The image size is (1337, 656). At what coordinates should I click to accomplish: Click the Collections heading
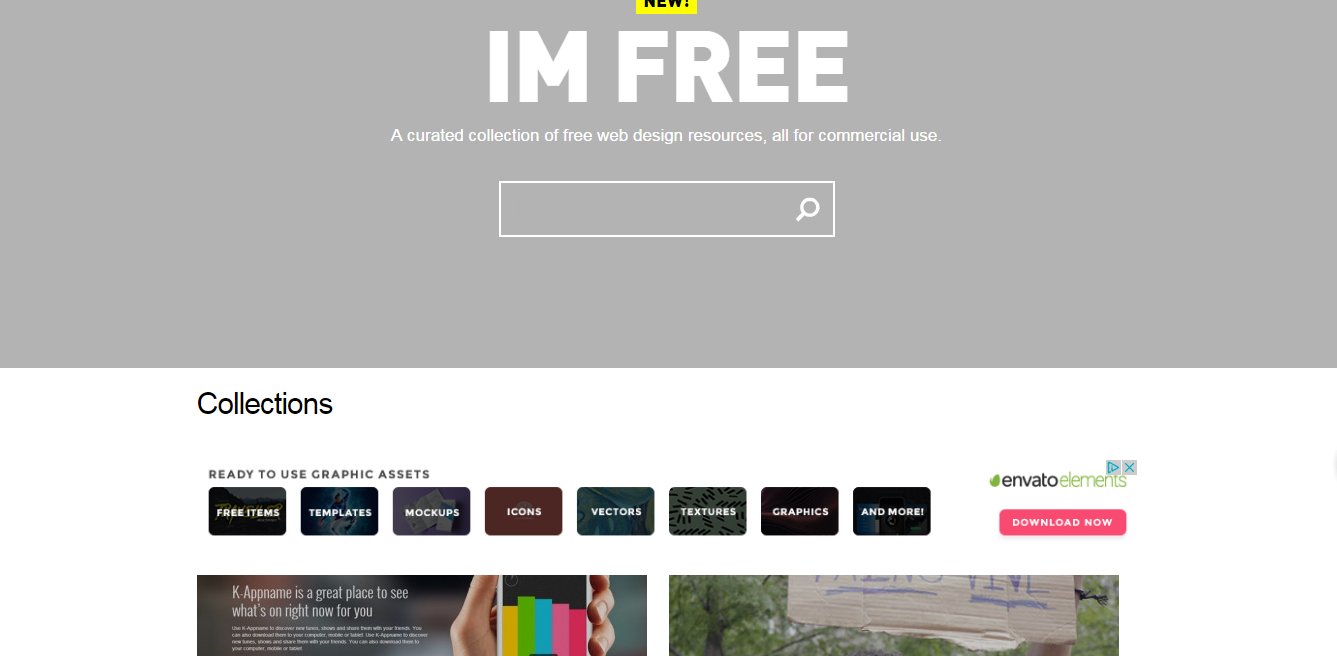(265, 404)
